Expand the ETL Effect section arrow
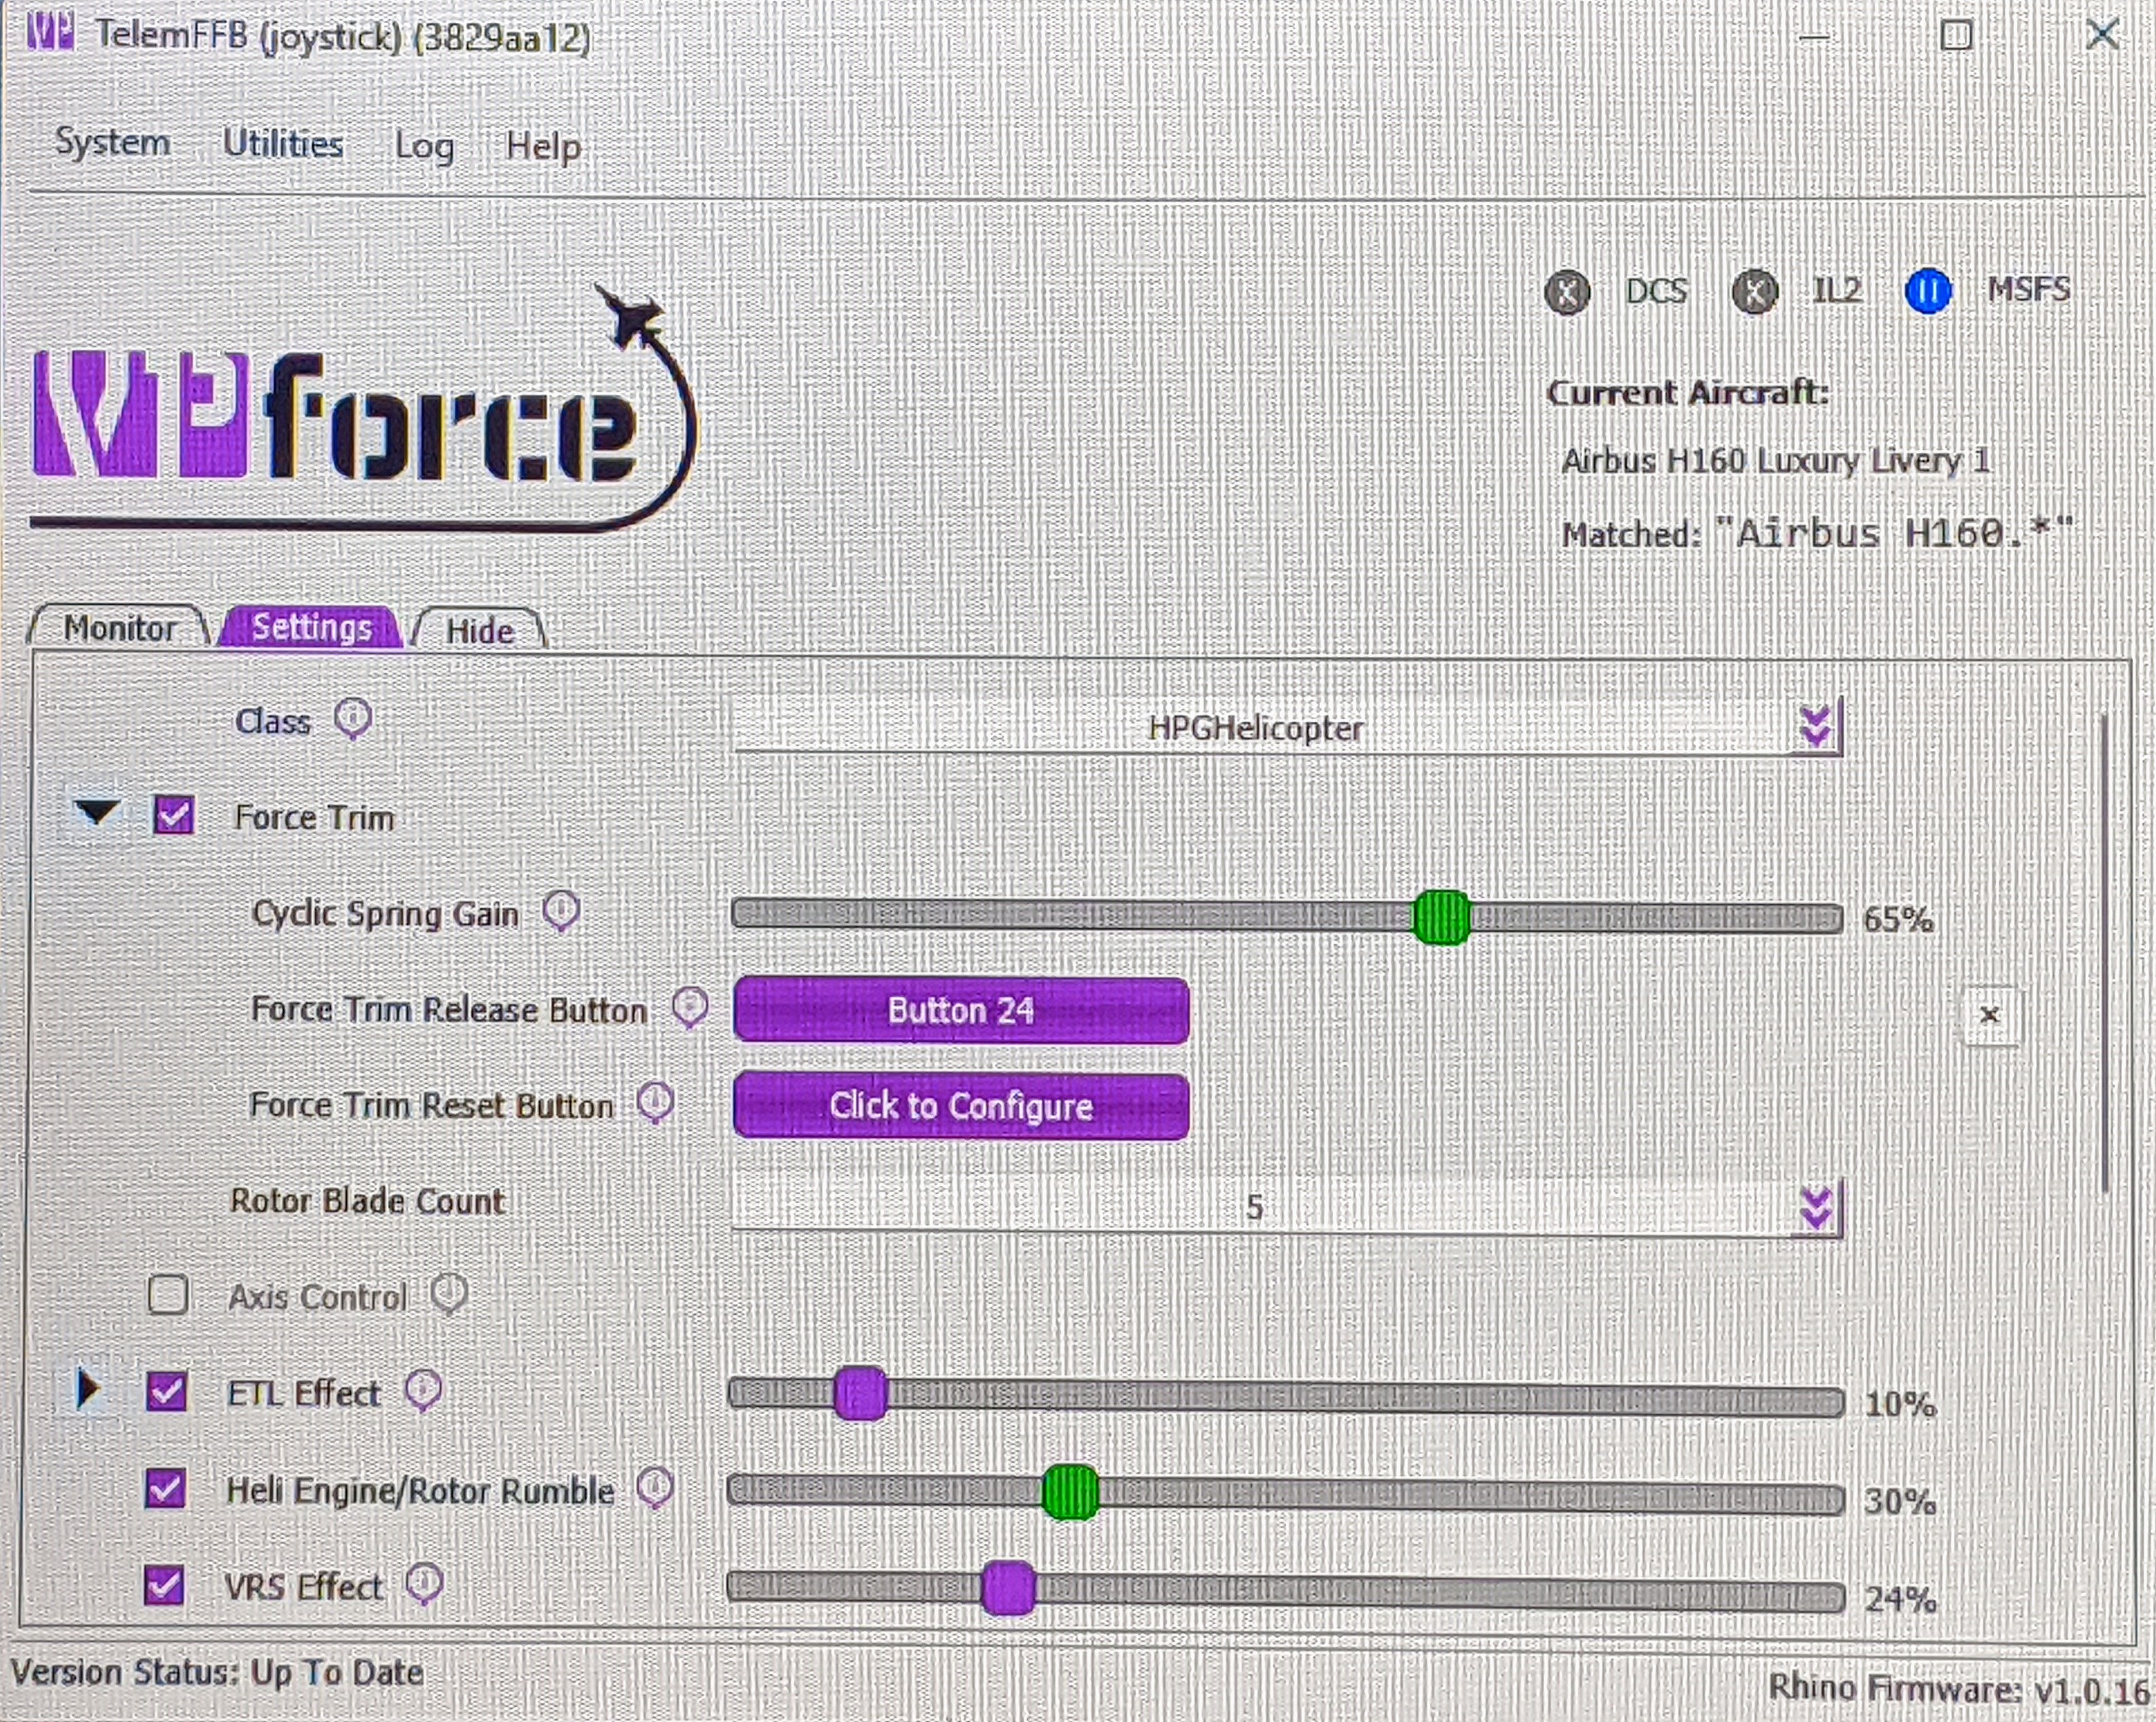 point(88,1389)
